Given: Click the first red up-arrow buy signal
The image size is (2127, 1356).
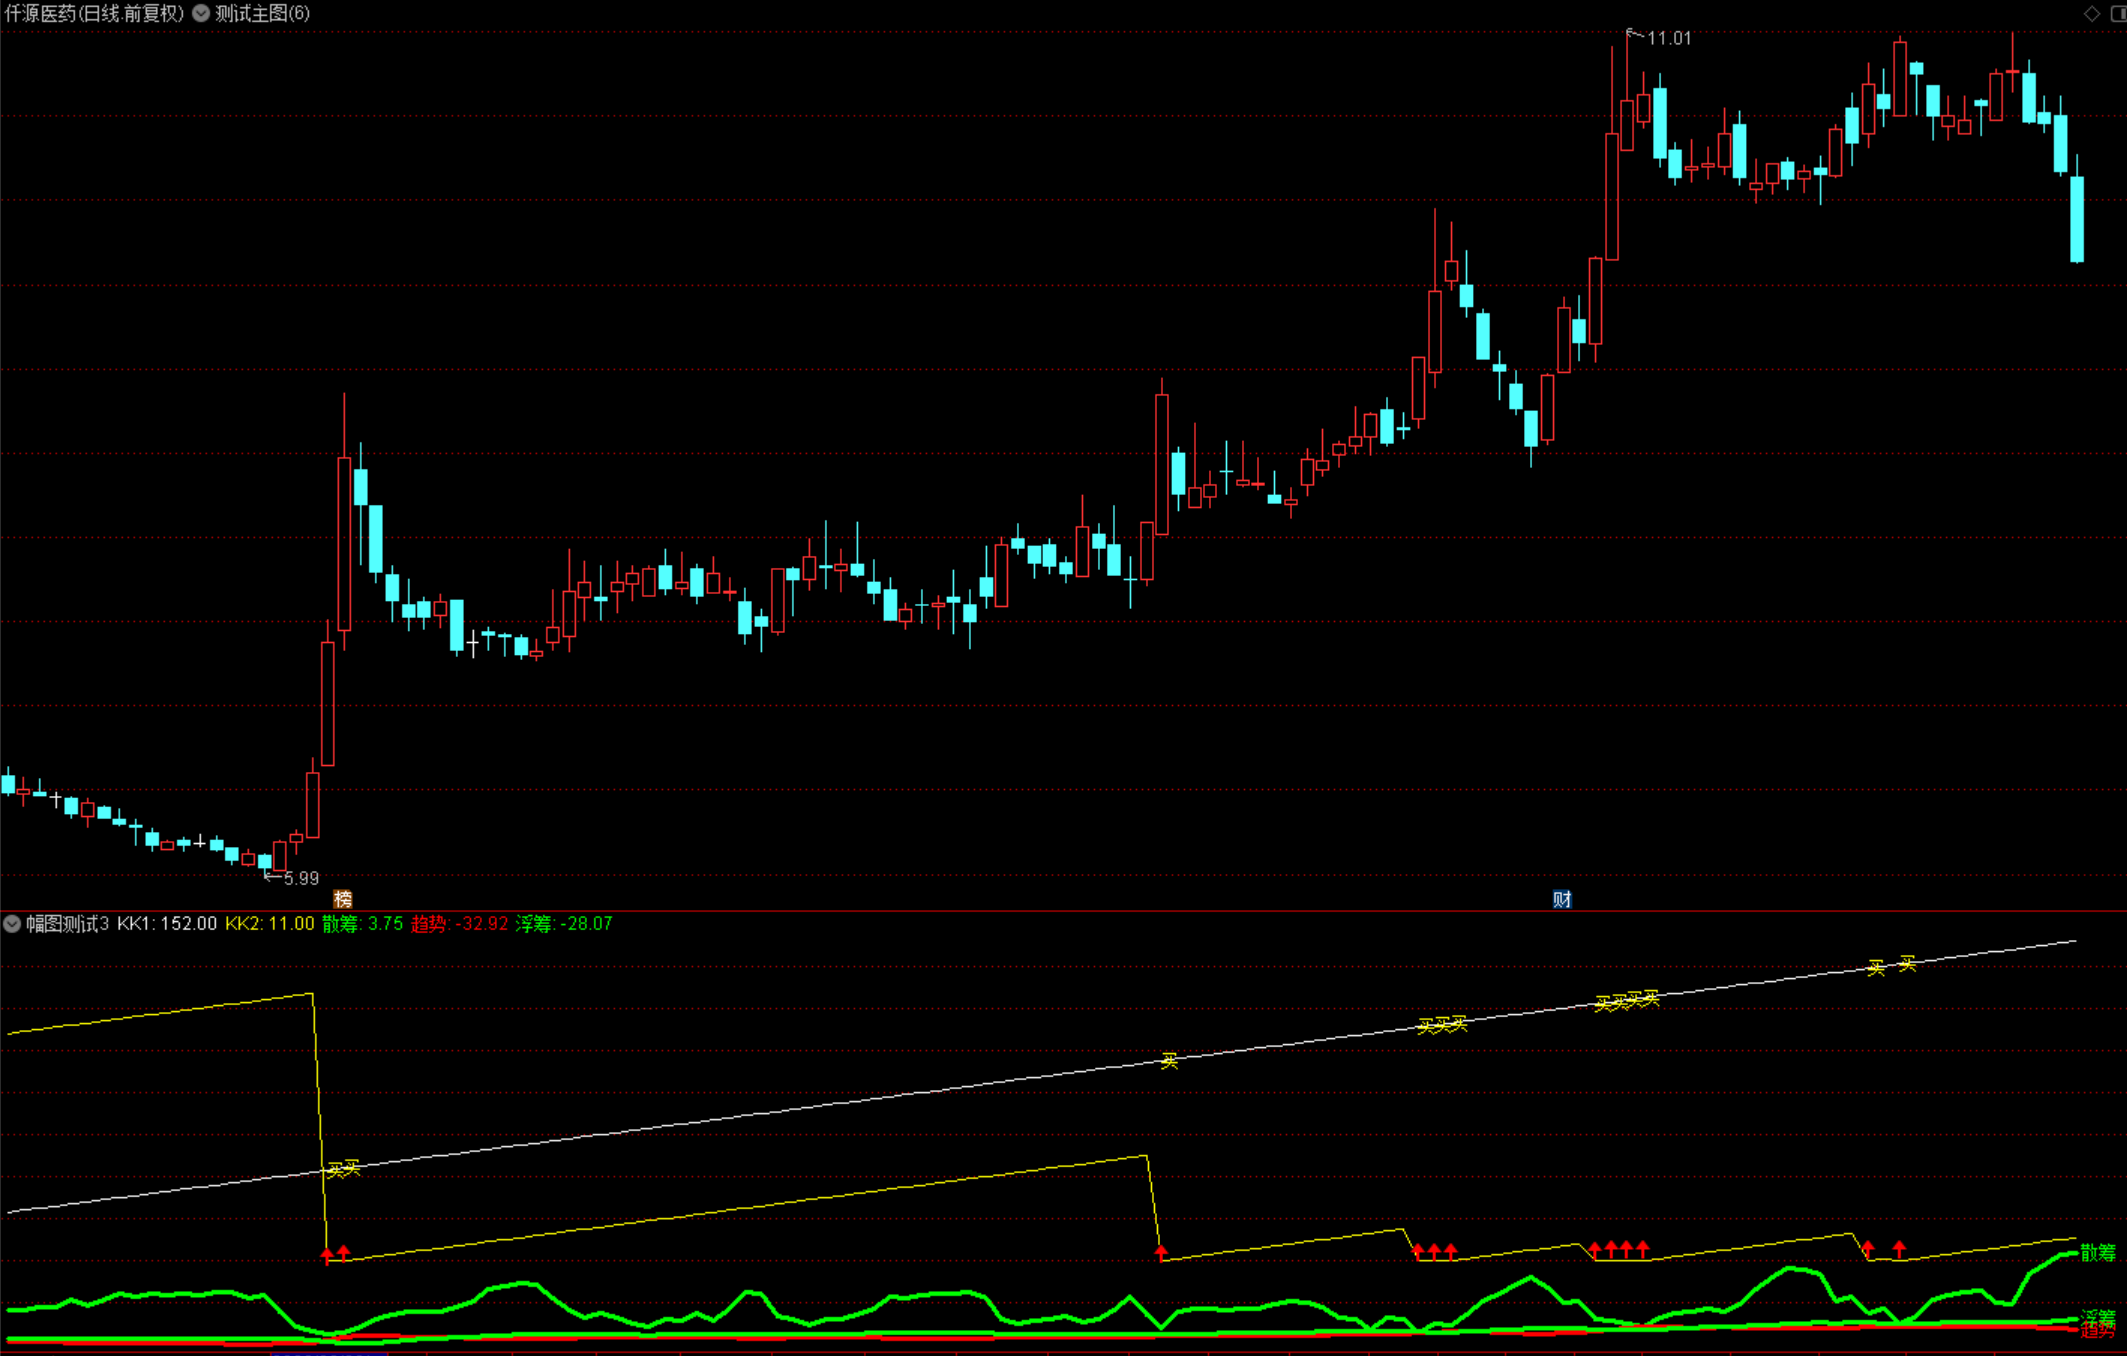Looking at the screenshot, I should click(327, 1254).
